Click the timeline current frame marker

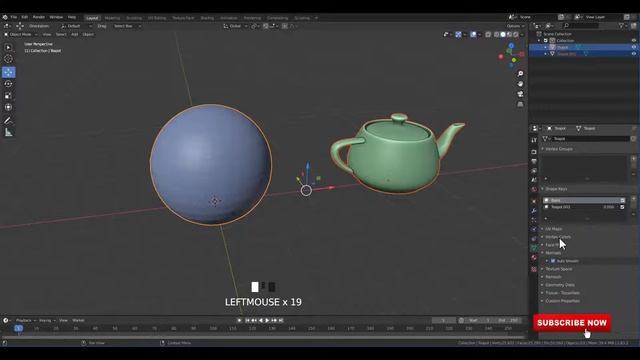coord(18,328)
